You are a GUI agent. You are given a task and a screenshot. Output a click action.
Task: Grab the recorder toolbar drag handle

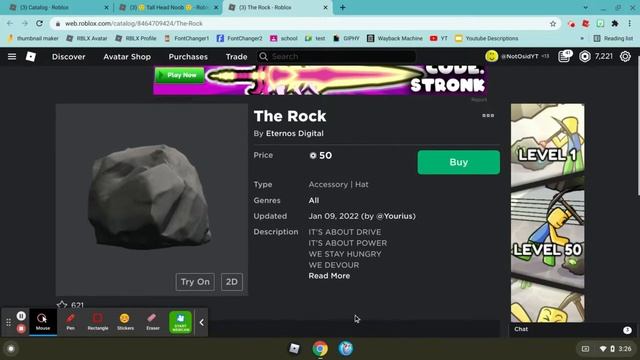pos(8,322)
